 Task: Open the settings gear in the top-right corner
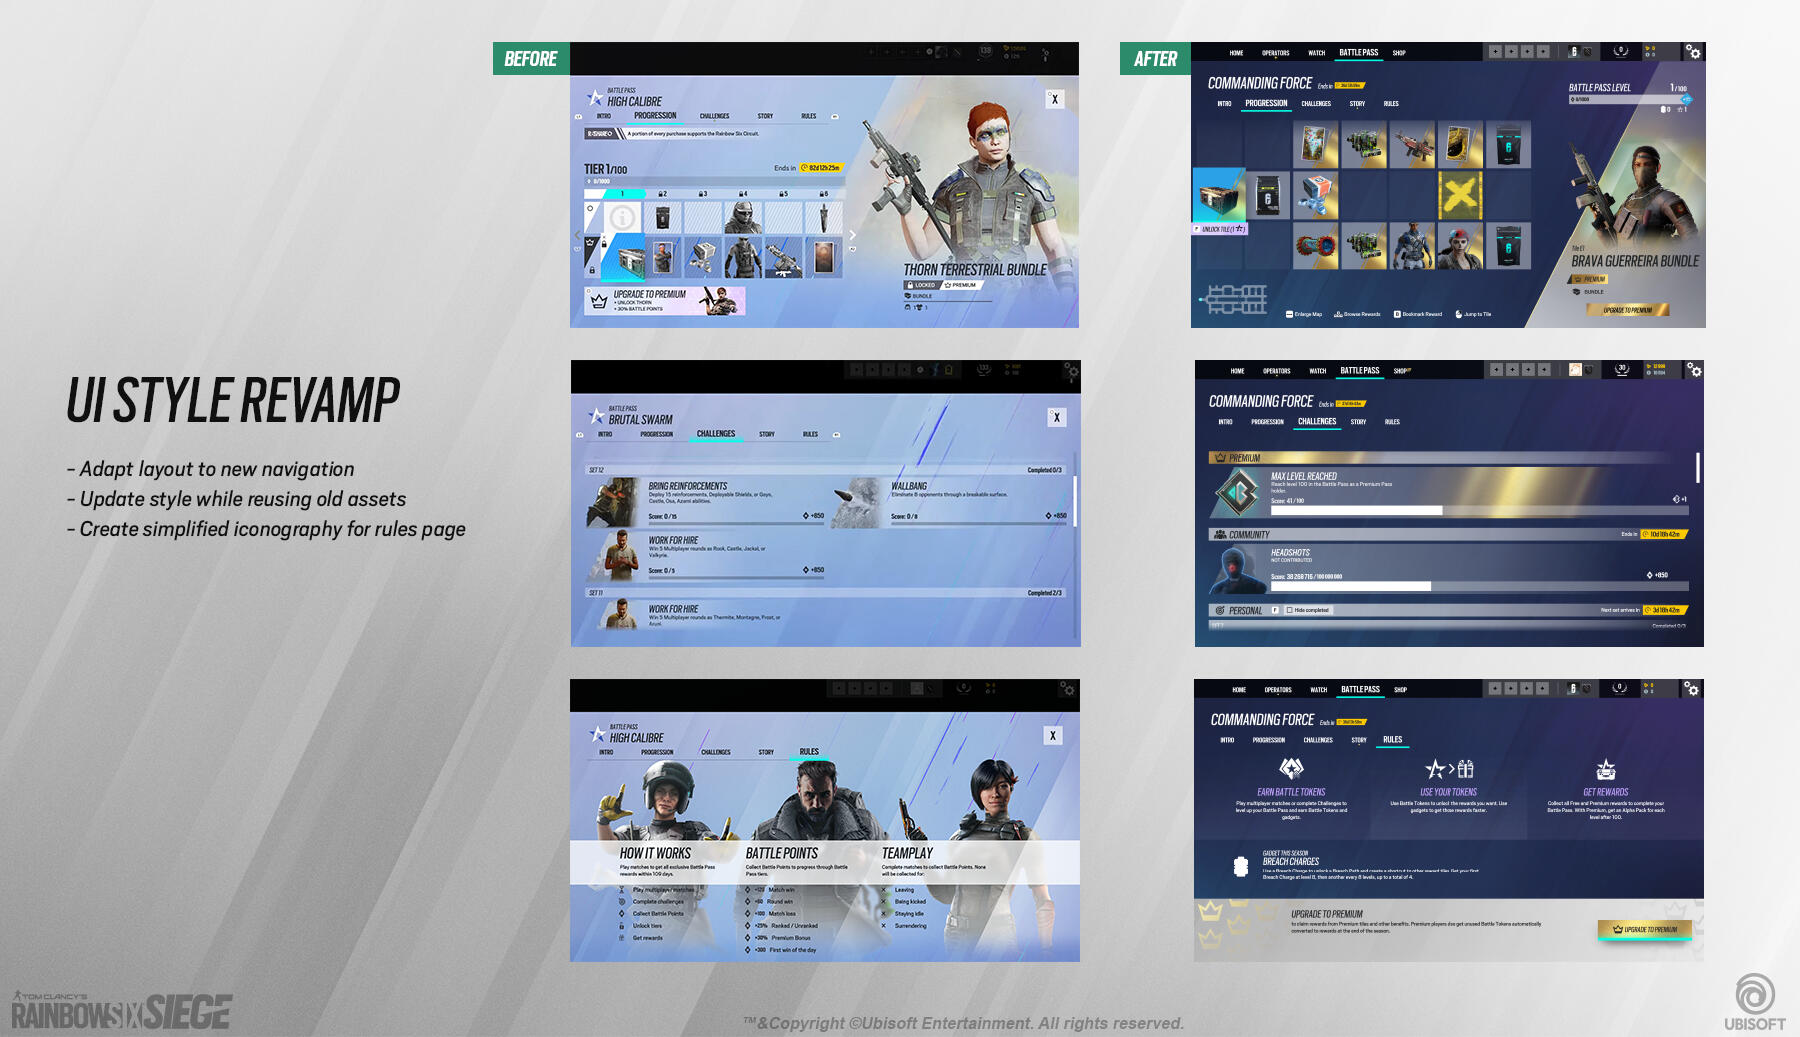1691,51
